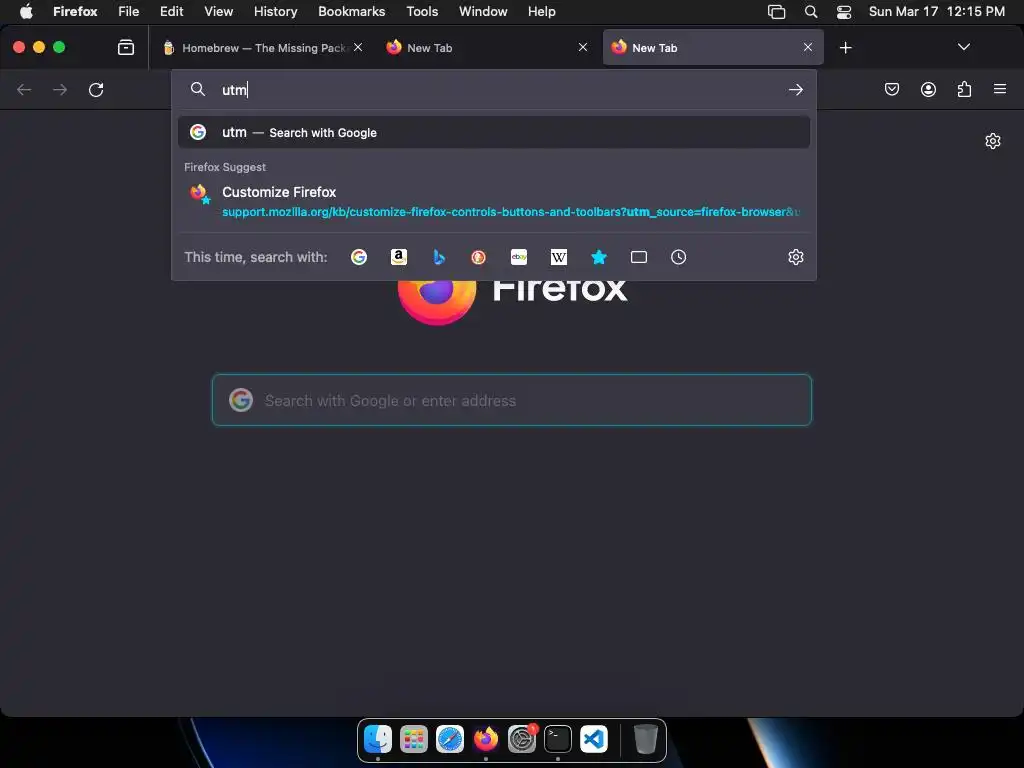Viewport: 1024px width, 768px height.
Task: Open macOS Control Center
Action: [844, 11]
